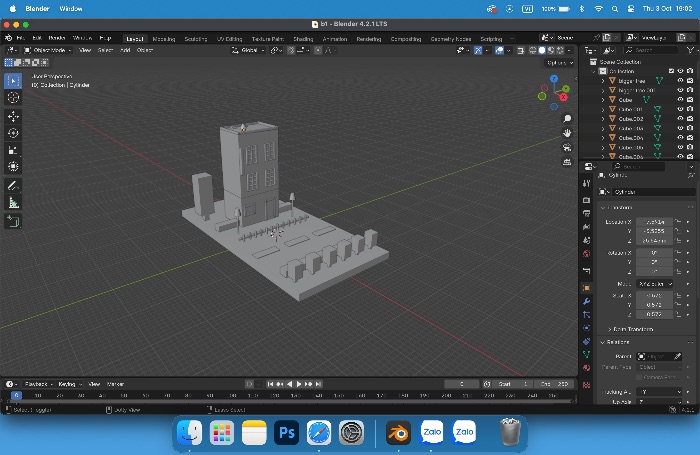
Task: Open rotation Mode XYZ Euler dropdown
Action: (655, 284)
